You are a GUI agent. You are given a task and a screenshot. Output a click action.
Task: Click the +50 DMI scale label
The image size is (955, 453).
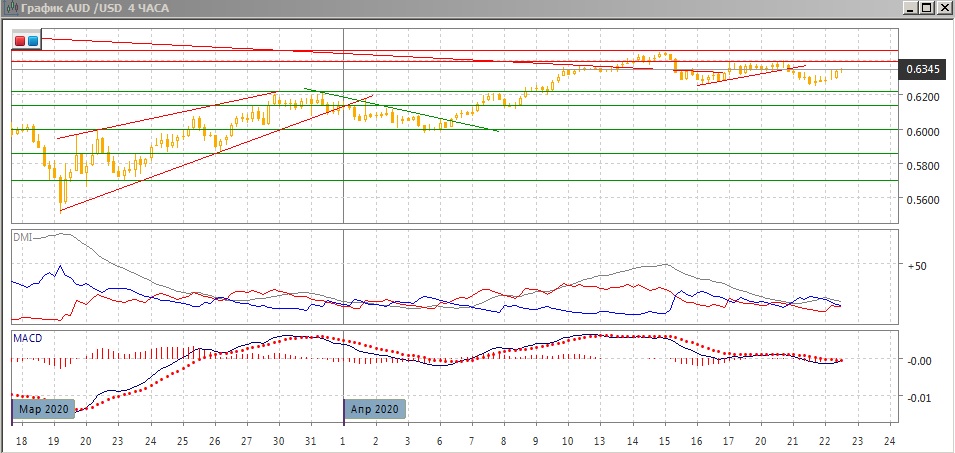tap(915, 266)
